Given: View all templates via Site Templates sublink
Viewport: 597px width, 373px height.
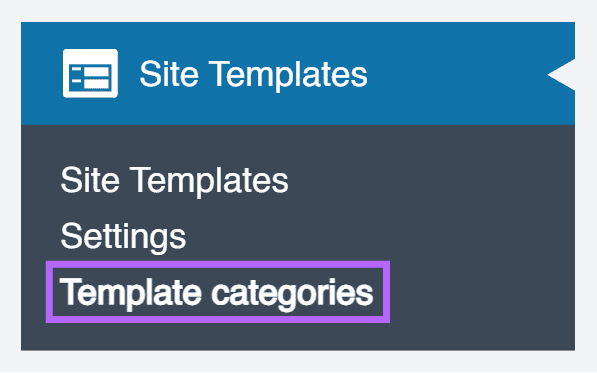Looking at the screenshot, I should pos(174,181).
